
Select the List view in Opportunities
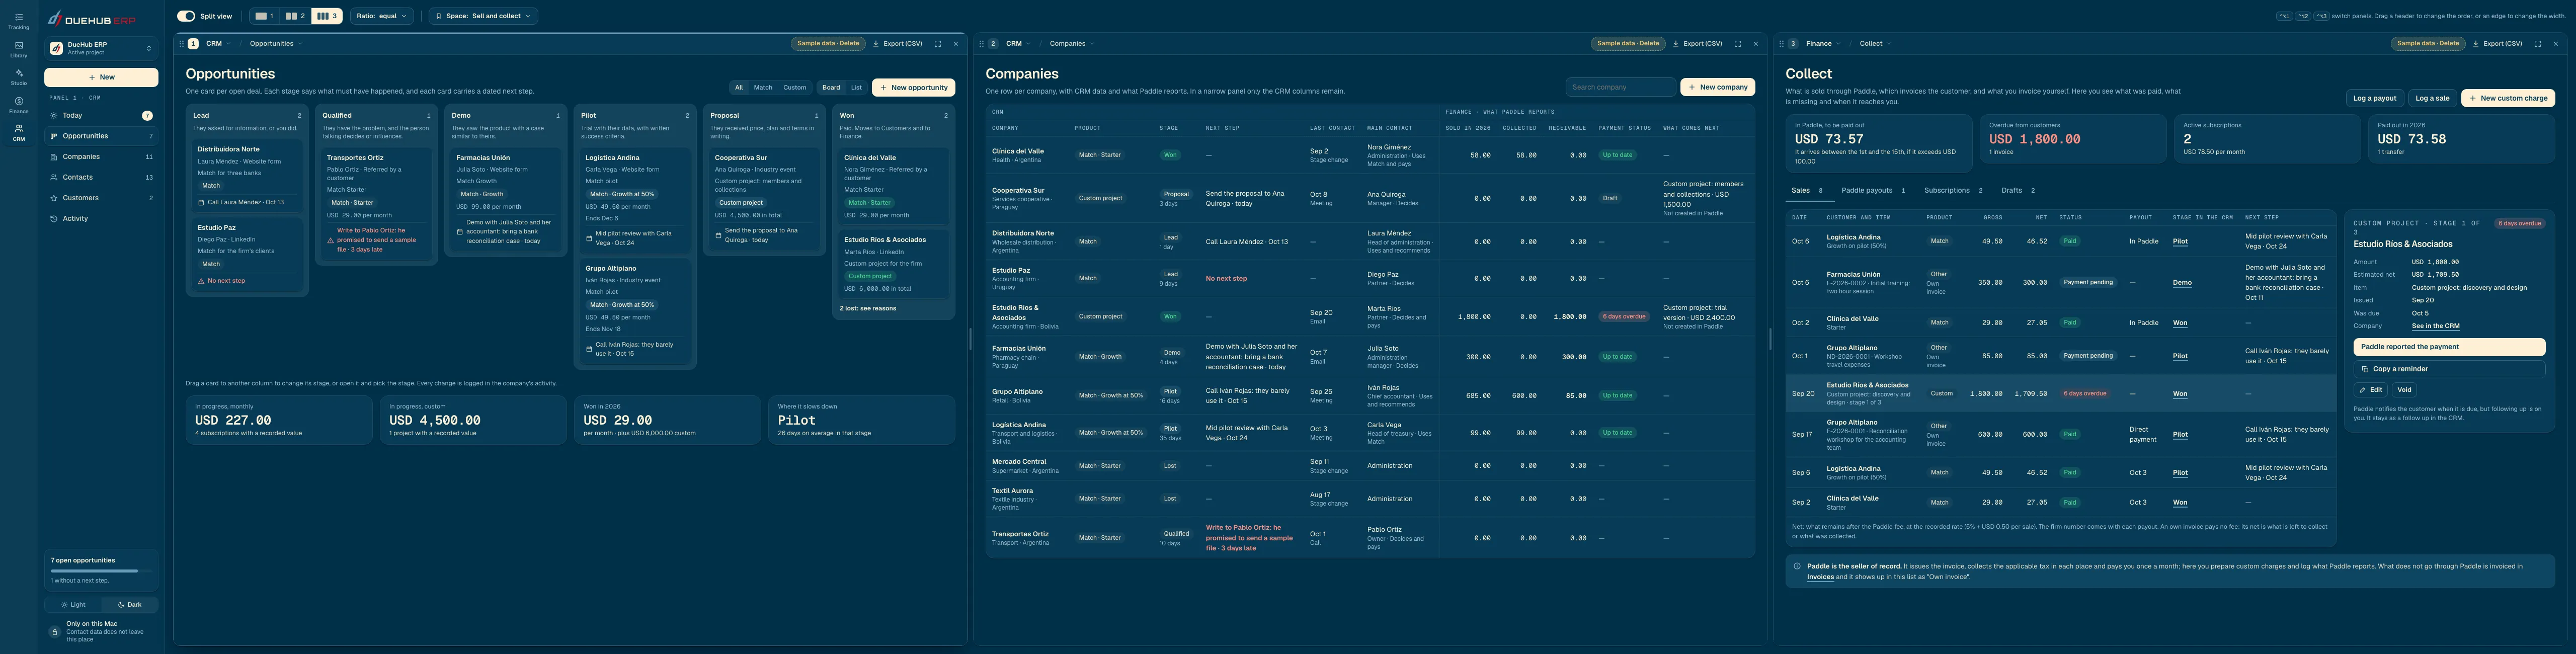(856, 87)
